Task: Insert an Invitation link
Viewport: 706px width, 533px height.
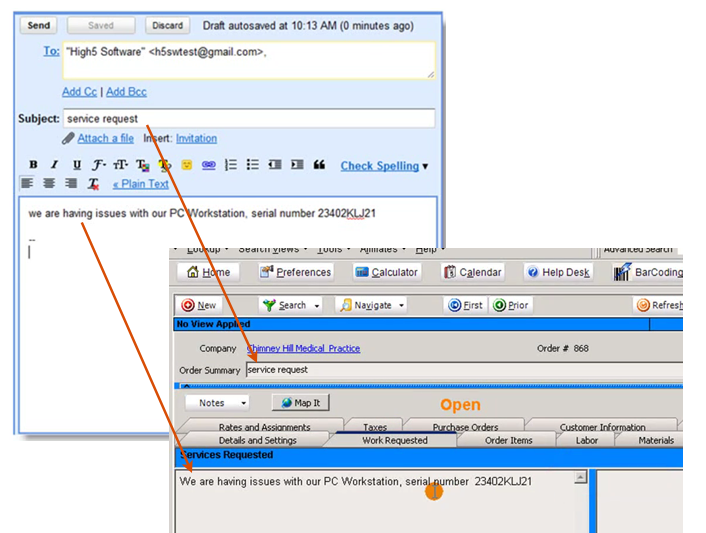Action: pyautogui.click(x=196, y=138)
